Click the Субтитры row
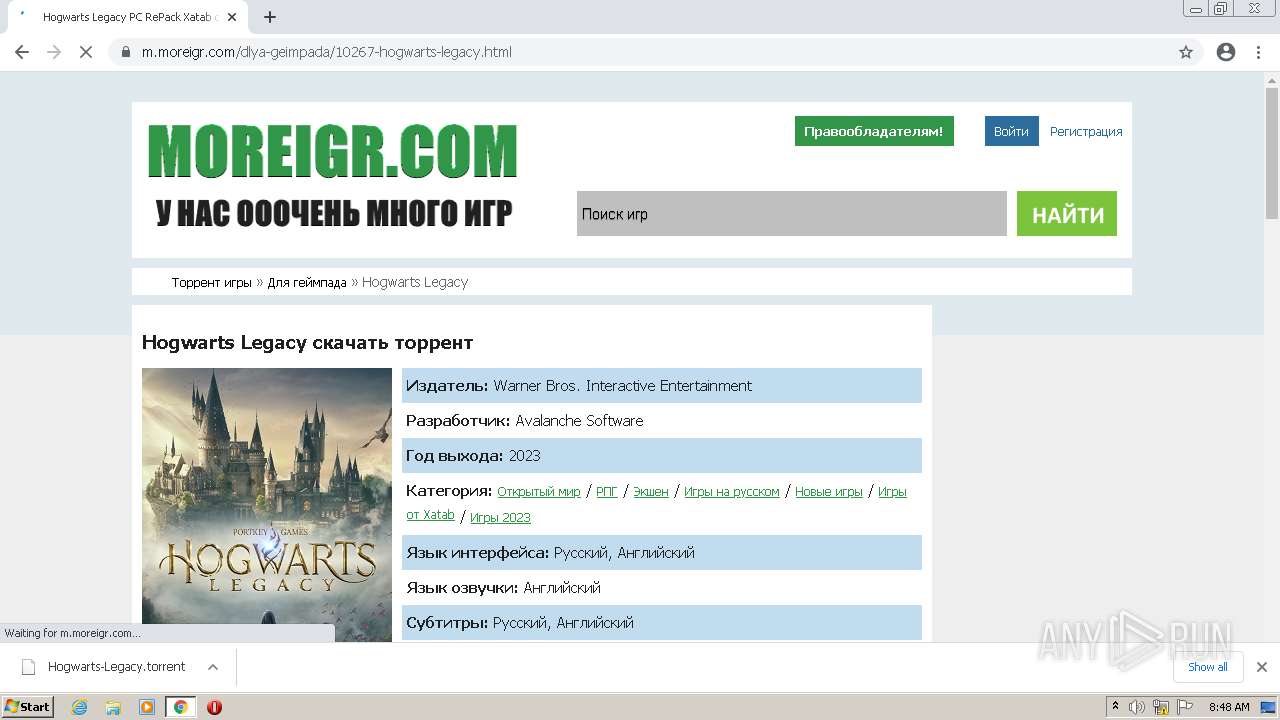Viewport: 1280px width, 720px height. click(662, 623)
